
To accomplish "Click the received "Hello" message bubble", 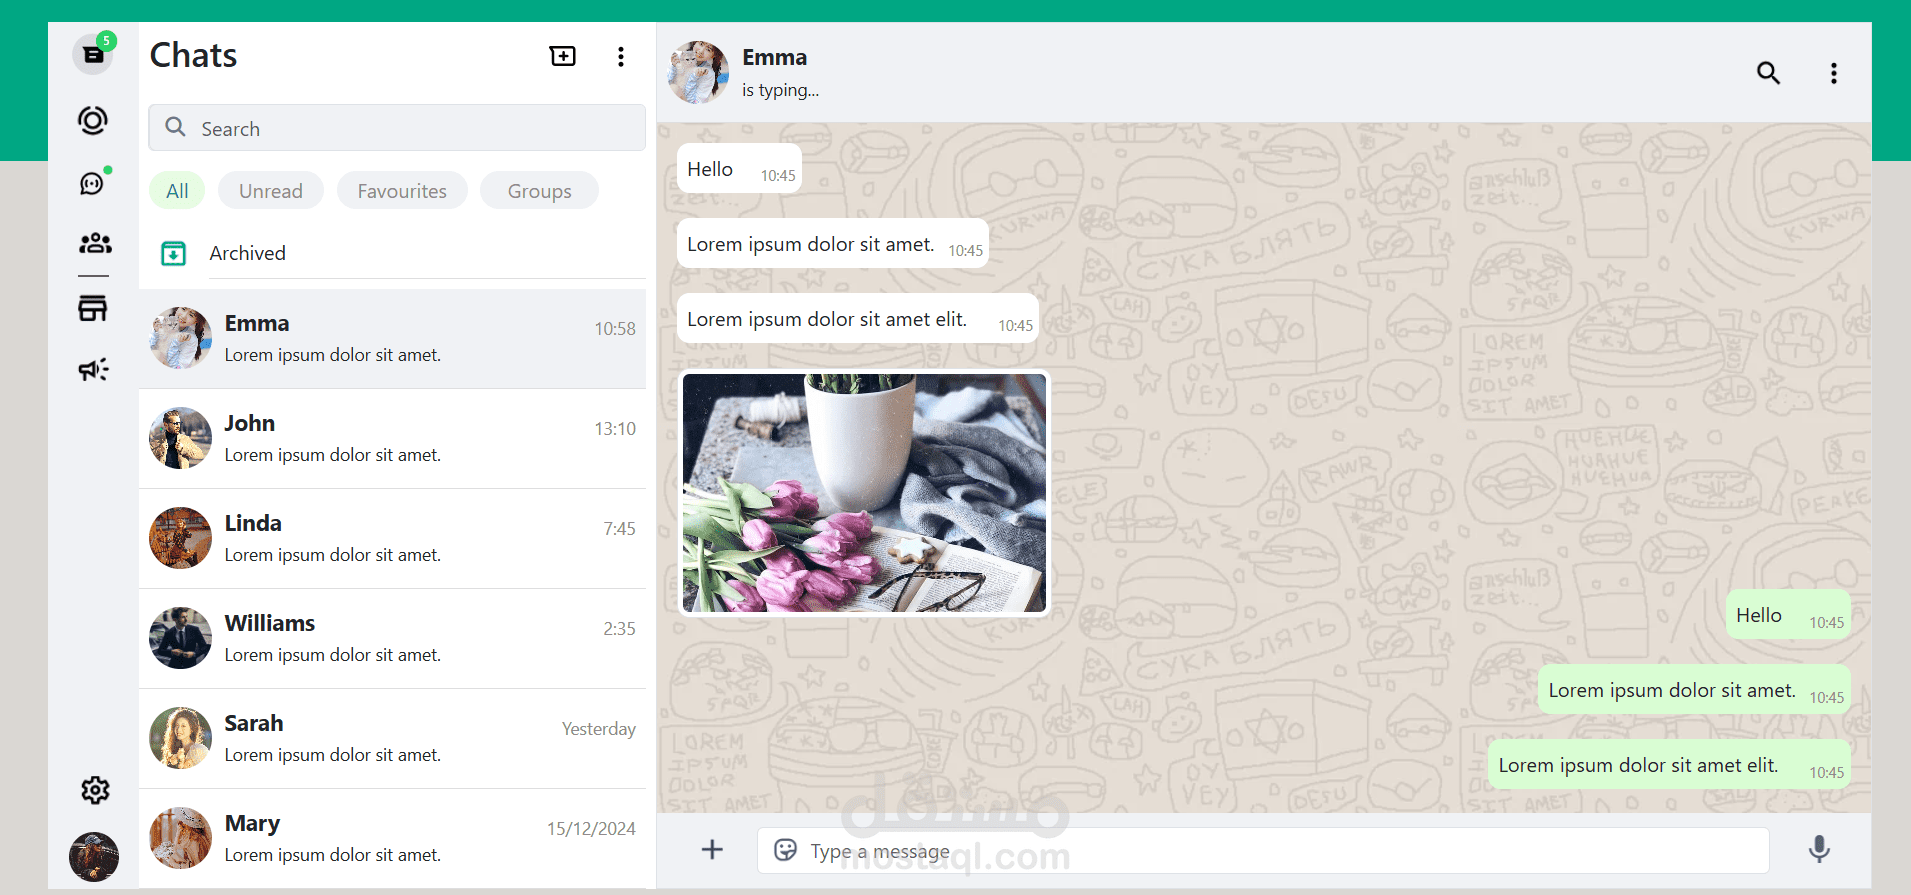I will click(739, 169).
